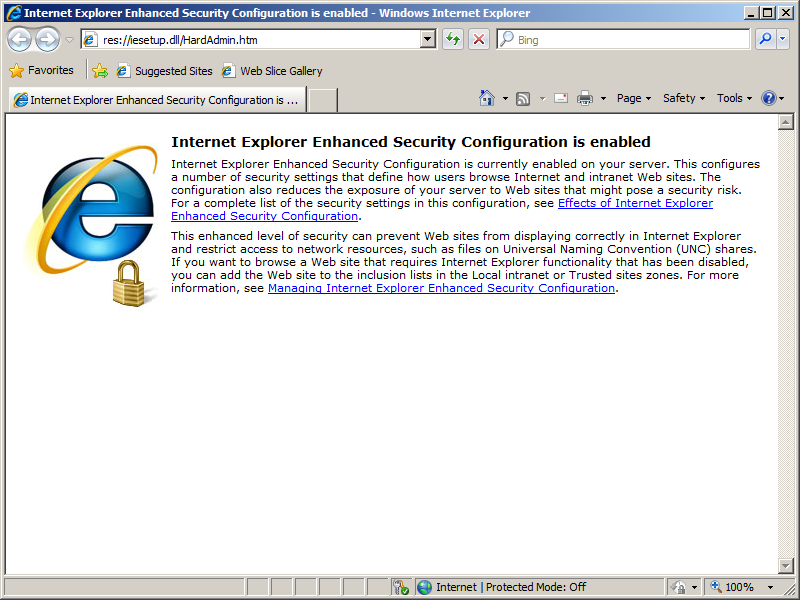The width and height of the screenshot is (800, 600).
Task: Open the Safety menu
Action: [x=684, y=98]
